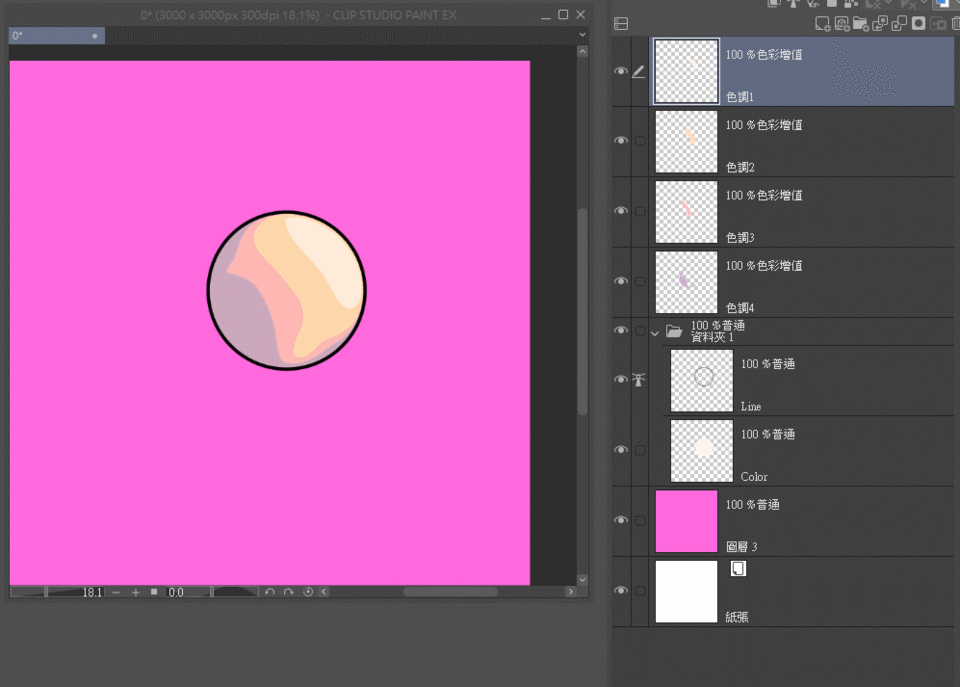Click the reference layer lighthouse icon on Line
Screen dimensions: 960x687
(x=640, y=380)
